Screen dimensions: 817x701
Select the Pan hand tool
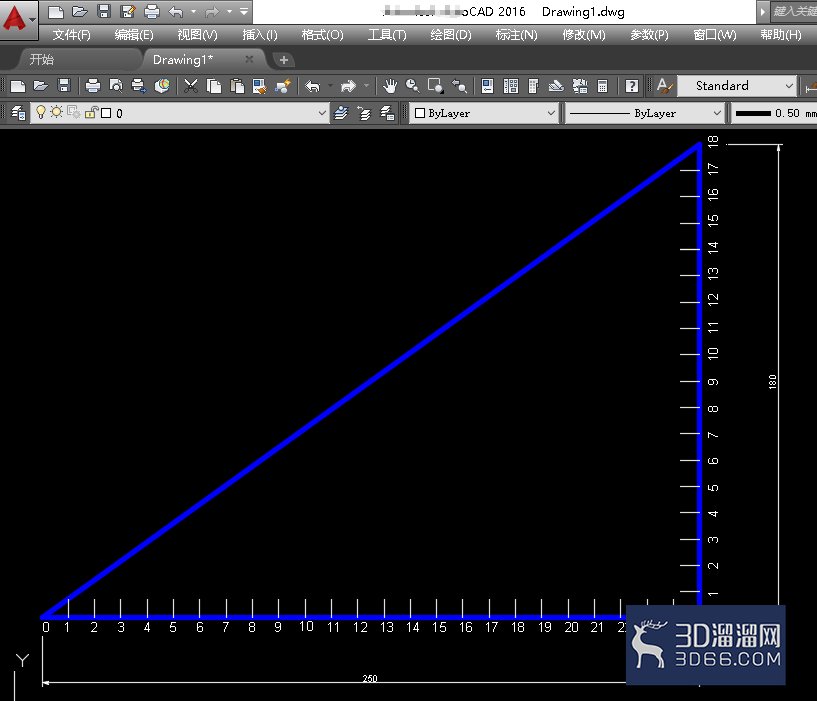pyautogui.click(x=389, y=85)
